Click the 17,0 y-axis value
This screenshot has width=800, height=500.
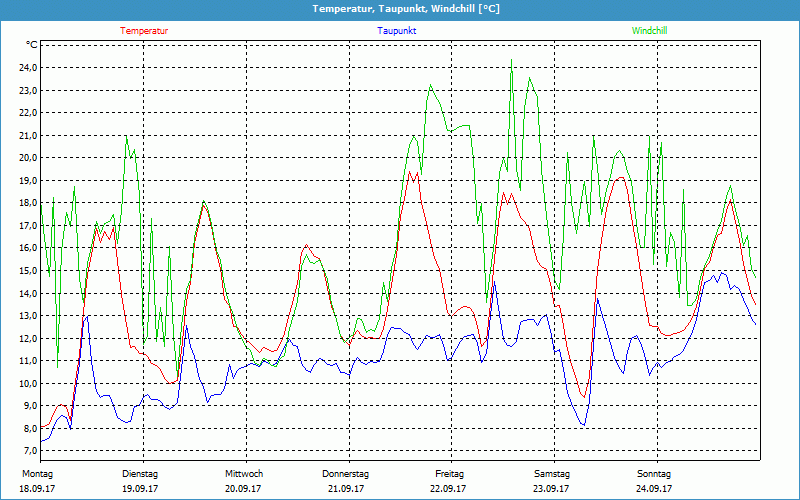coord(28,226)
